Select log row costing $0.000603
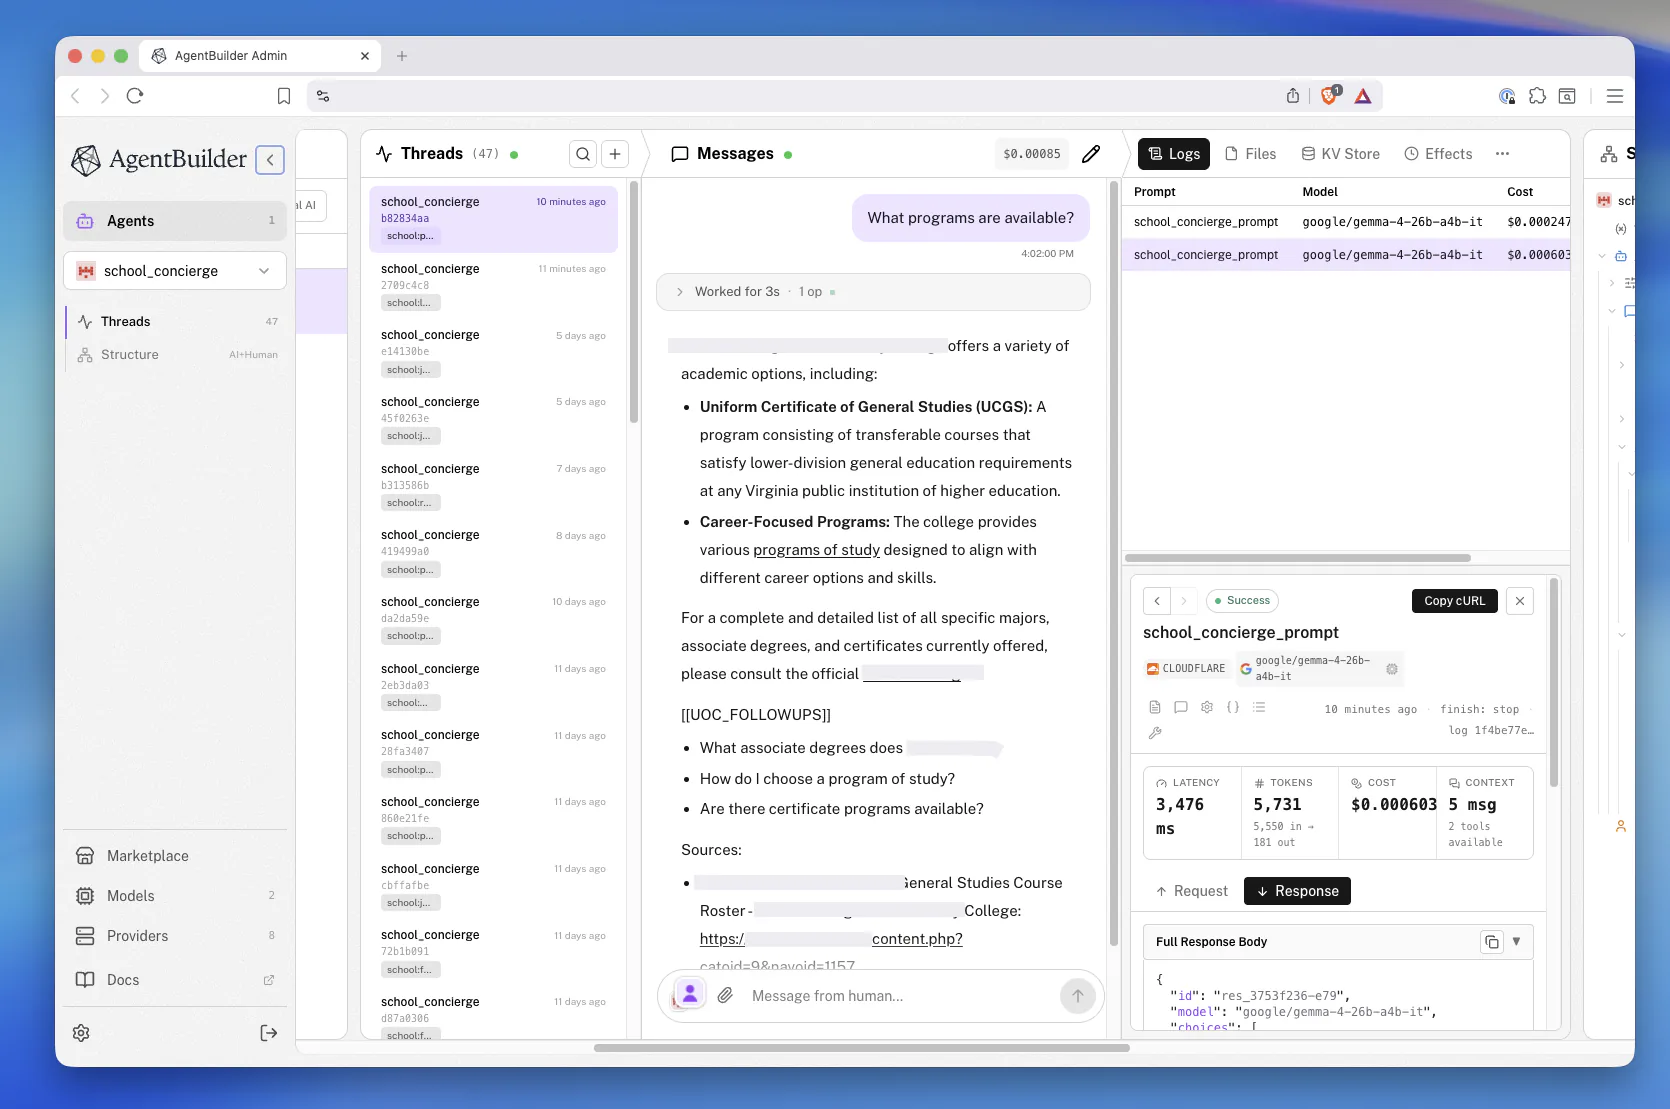Screen dimensions: 1670x1109 tap(1346, 255)
